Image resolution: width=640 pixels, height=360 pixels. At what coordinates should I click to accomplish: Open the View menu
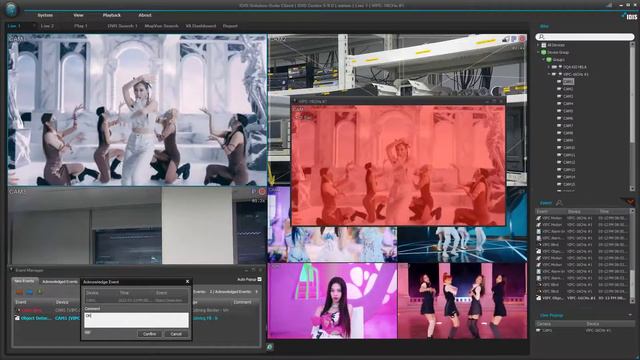pyautogui.click(x=78, y=15)
